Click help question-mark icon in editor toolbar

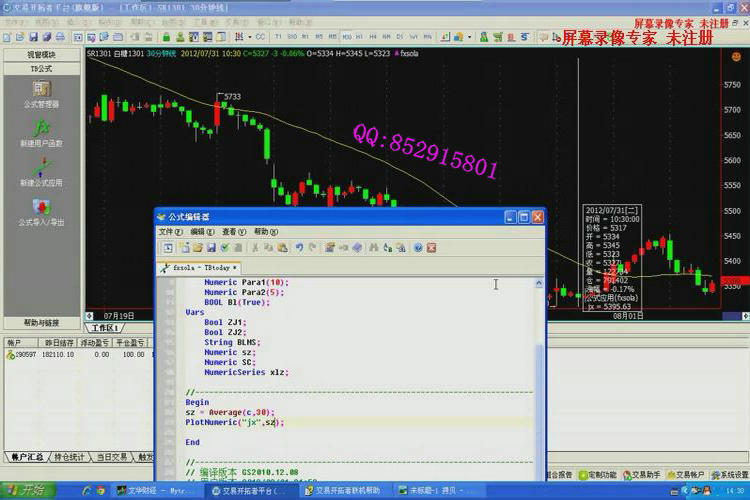pos(418,247)
